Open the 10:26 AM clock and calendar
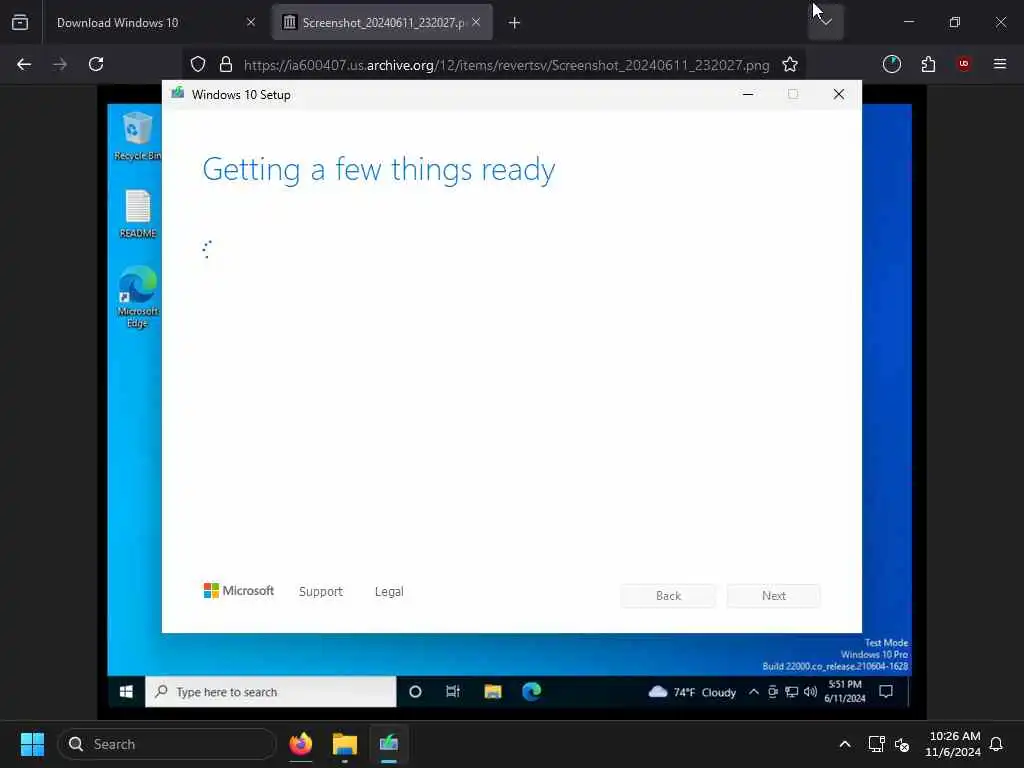This screenshot has height=768, width=1024. (953, 744)
